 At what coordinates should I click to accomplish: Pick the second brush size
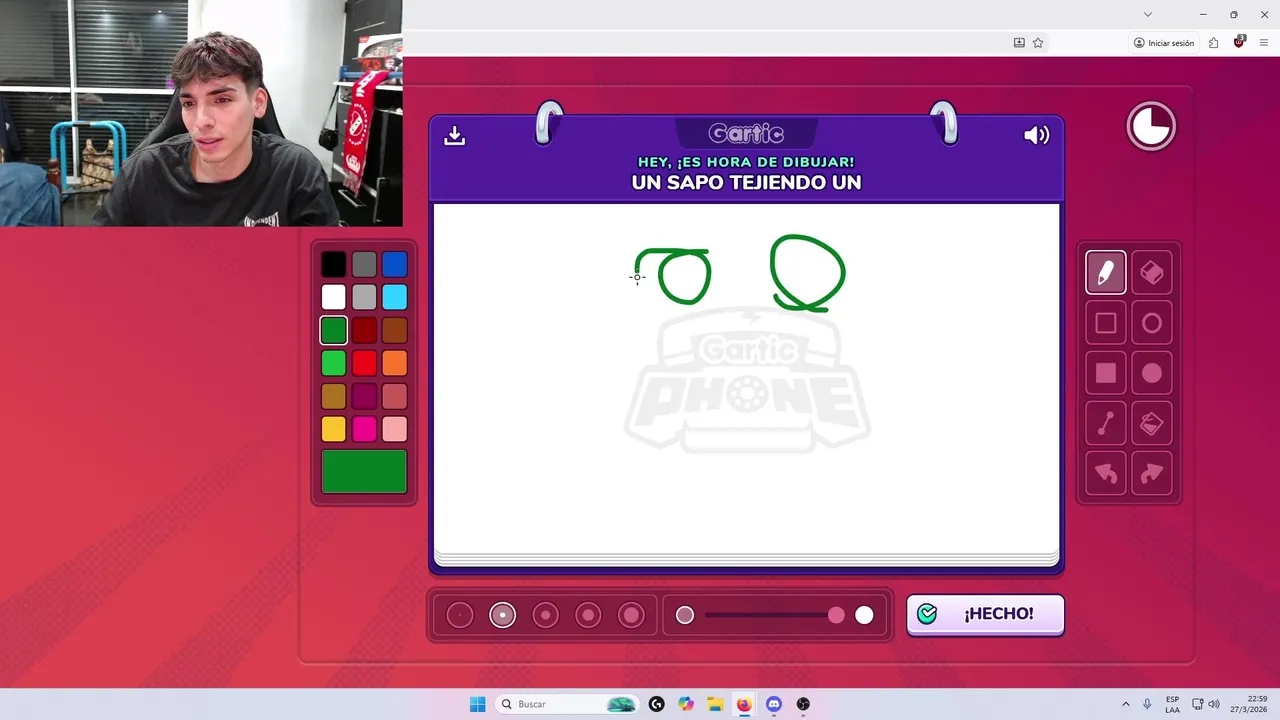click(502, 615)
